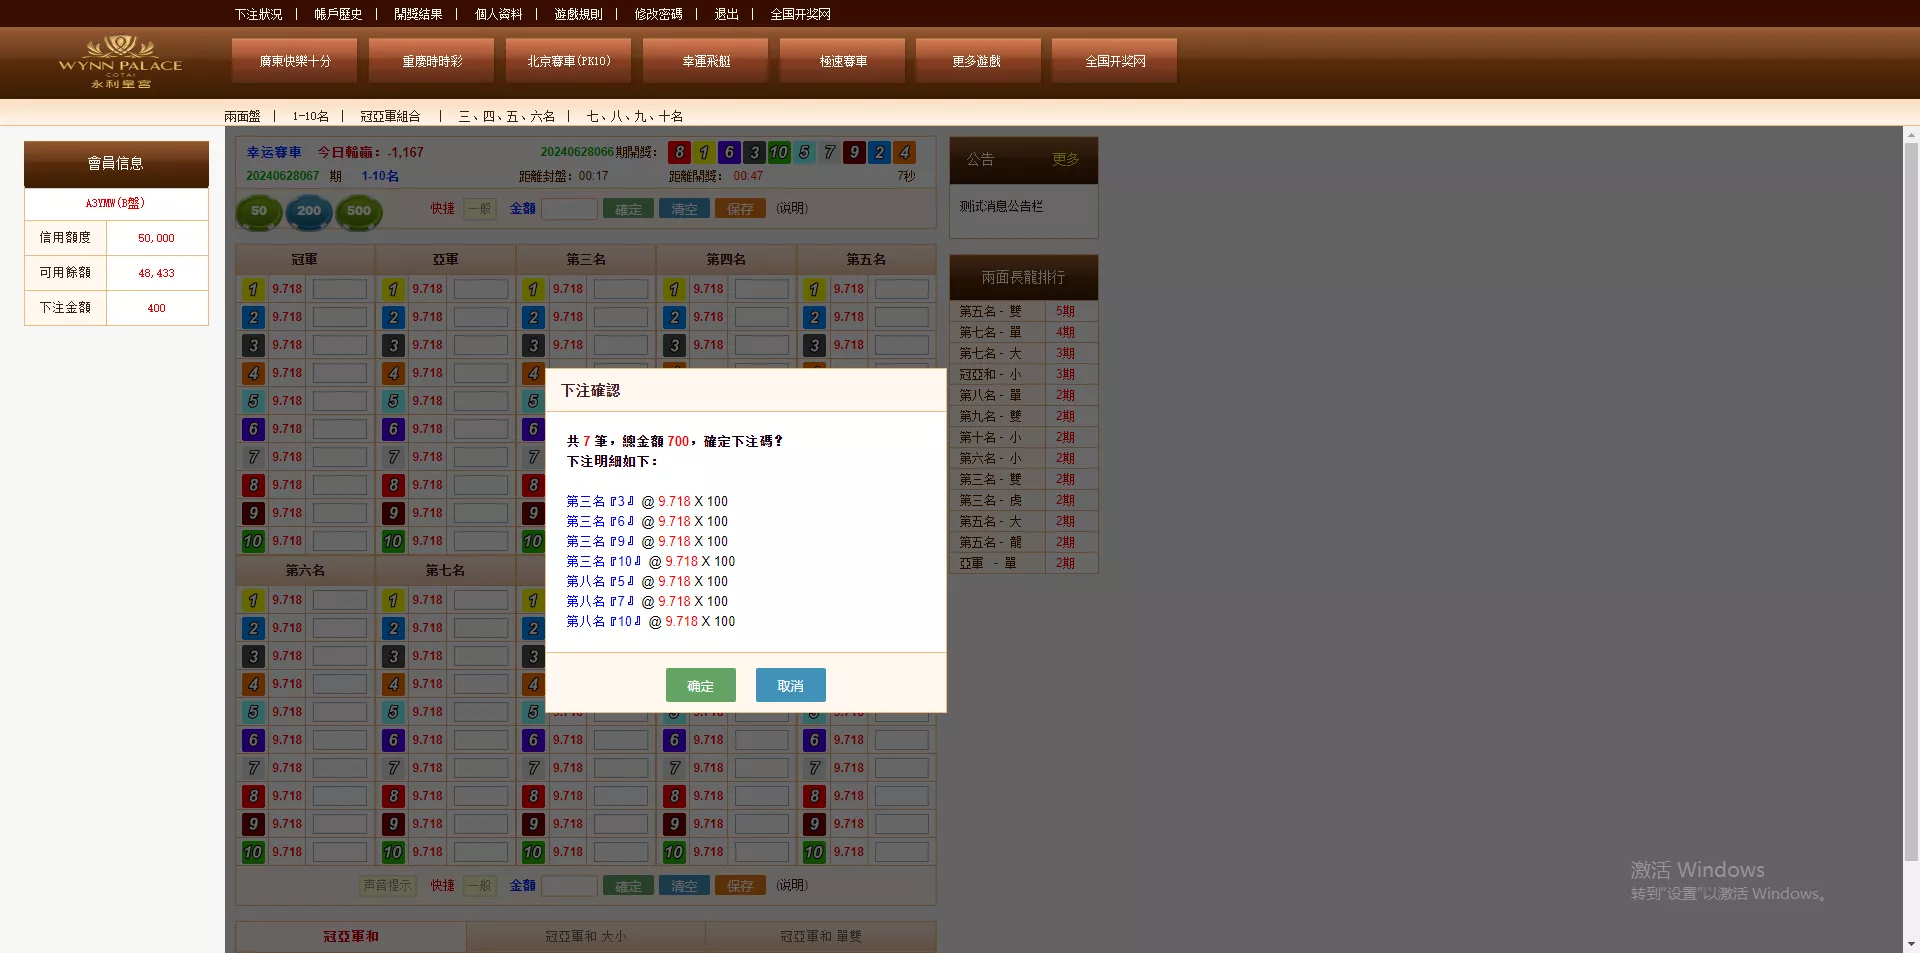The height and width of the screenshot is (953, 1920).
Task: Toggle the 声音提示 sound alert option
Action: pos(388,885)
